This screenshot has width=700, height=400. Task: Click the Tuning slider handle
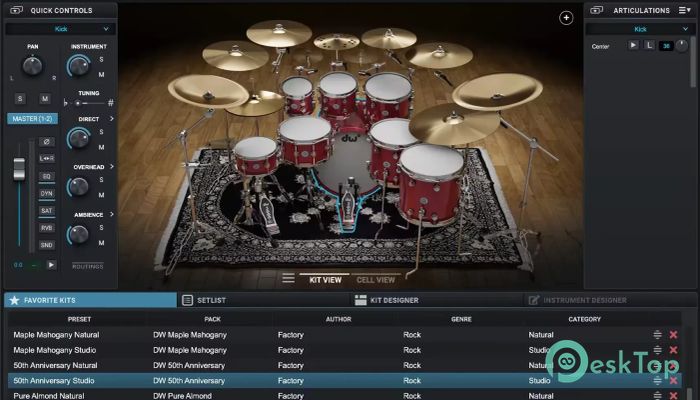[x=78, y=103]
